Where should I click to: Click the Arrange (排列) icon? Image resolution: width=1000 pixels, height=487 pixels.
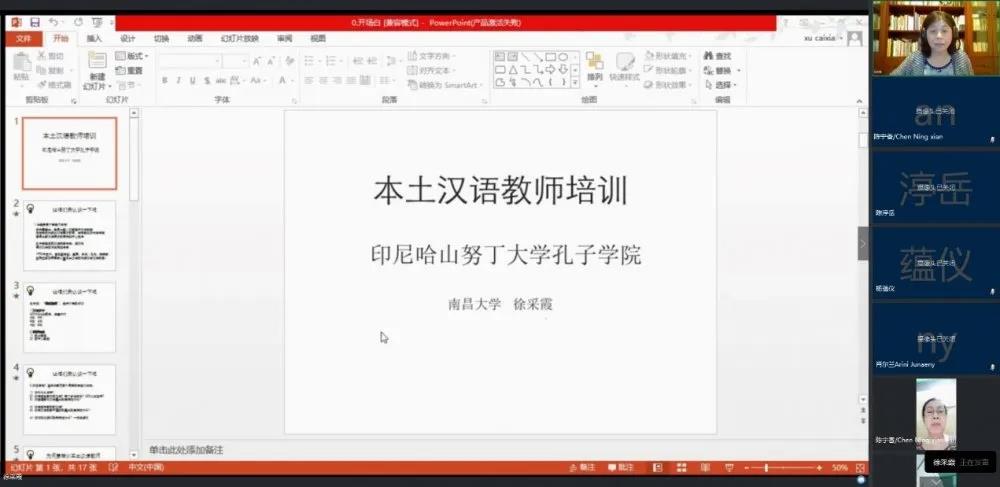coord(594,61)
